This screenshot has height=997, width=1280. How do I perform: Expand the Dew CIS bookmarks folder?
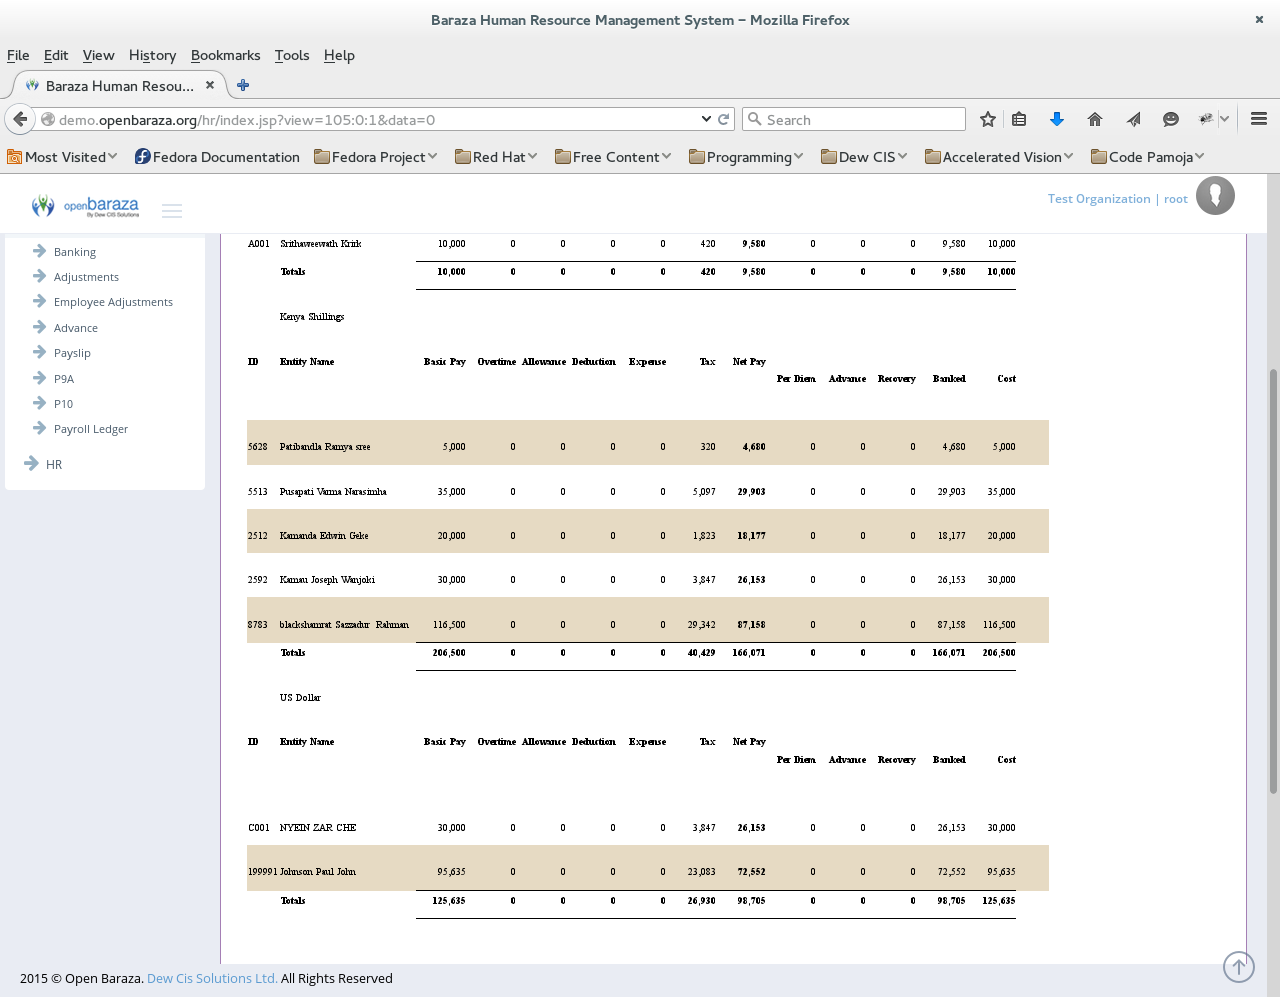coord(864,157)
